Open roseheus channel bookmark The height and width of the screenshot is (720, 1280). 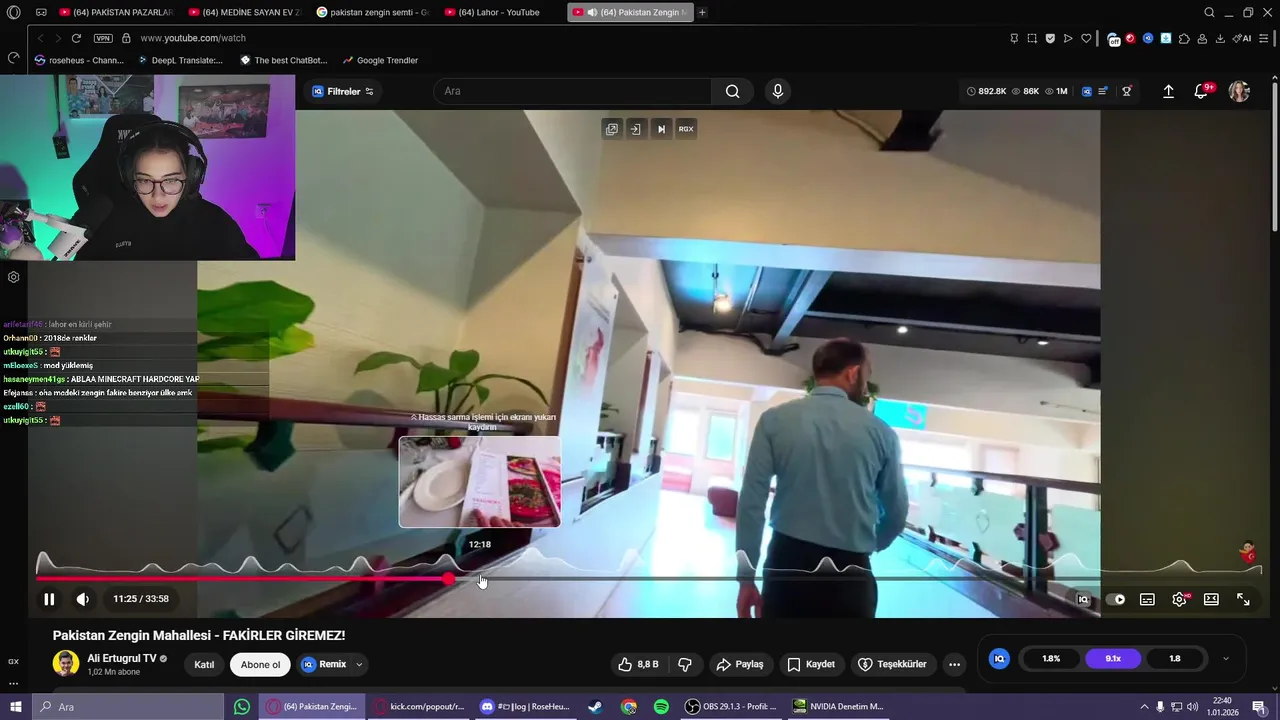[x=80, y=60]
